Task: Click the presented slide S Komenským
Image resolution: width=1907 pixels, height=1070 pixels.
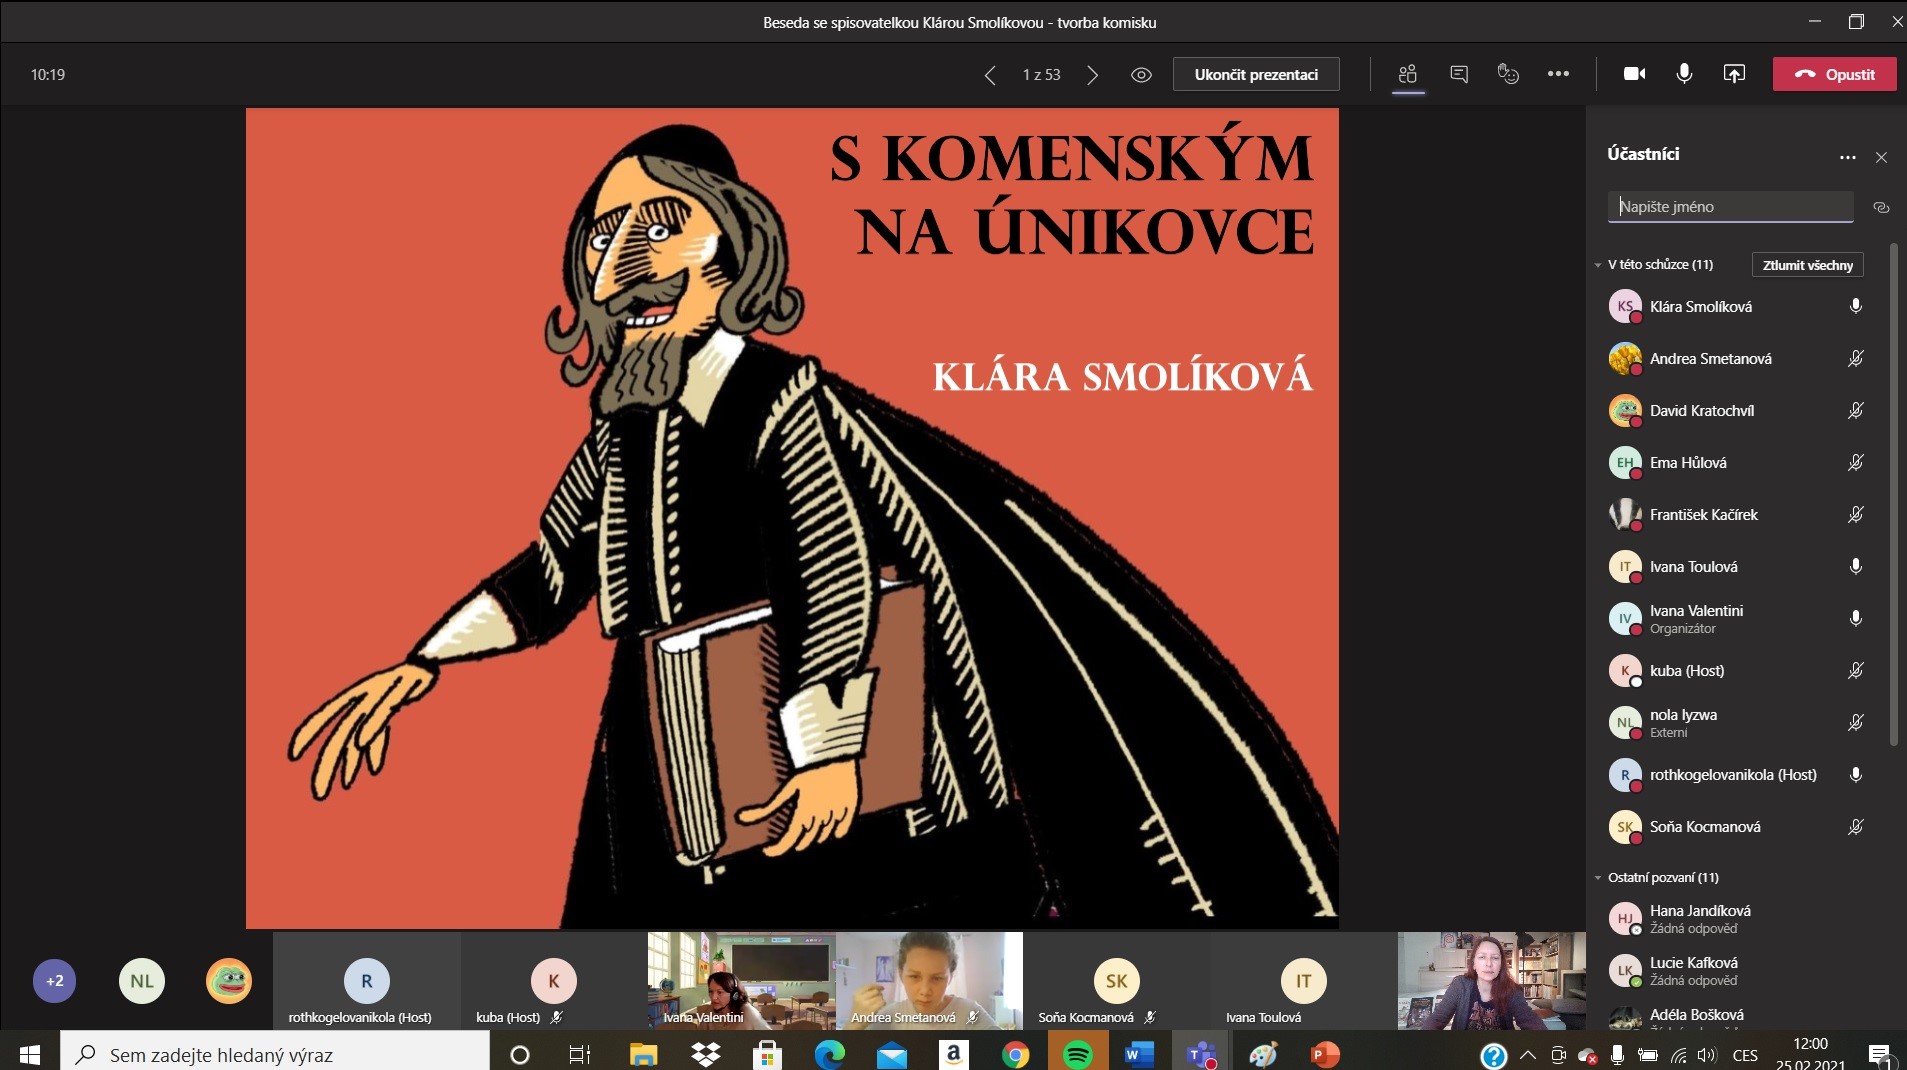Action: [x=792, y=518]
